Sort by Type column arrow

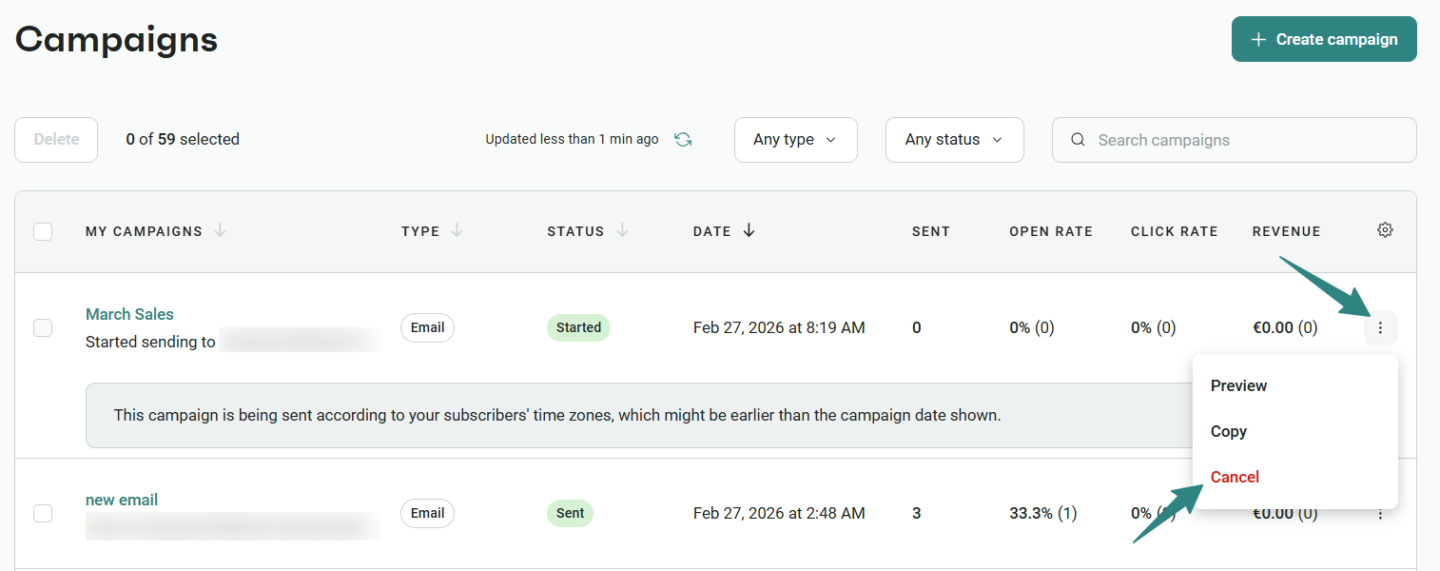pyautogui.click(x=457, y=231)
